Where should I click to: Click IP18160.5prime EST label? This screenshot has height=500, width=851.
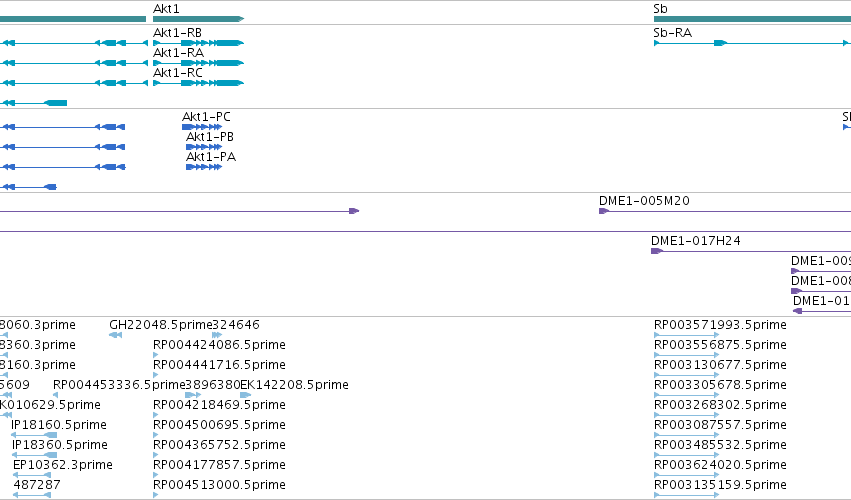click(59, 425)
